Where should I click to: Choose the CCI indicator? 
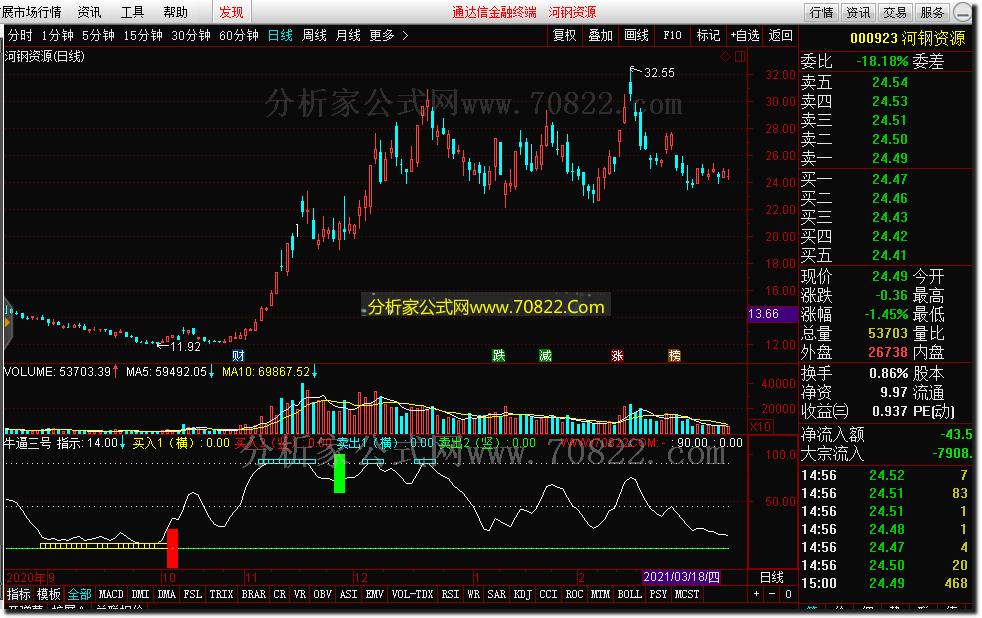coord(548,594)
